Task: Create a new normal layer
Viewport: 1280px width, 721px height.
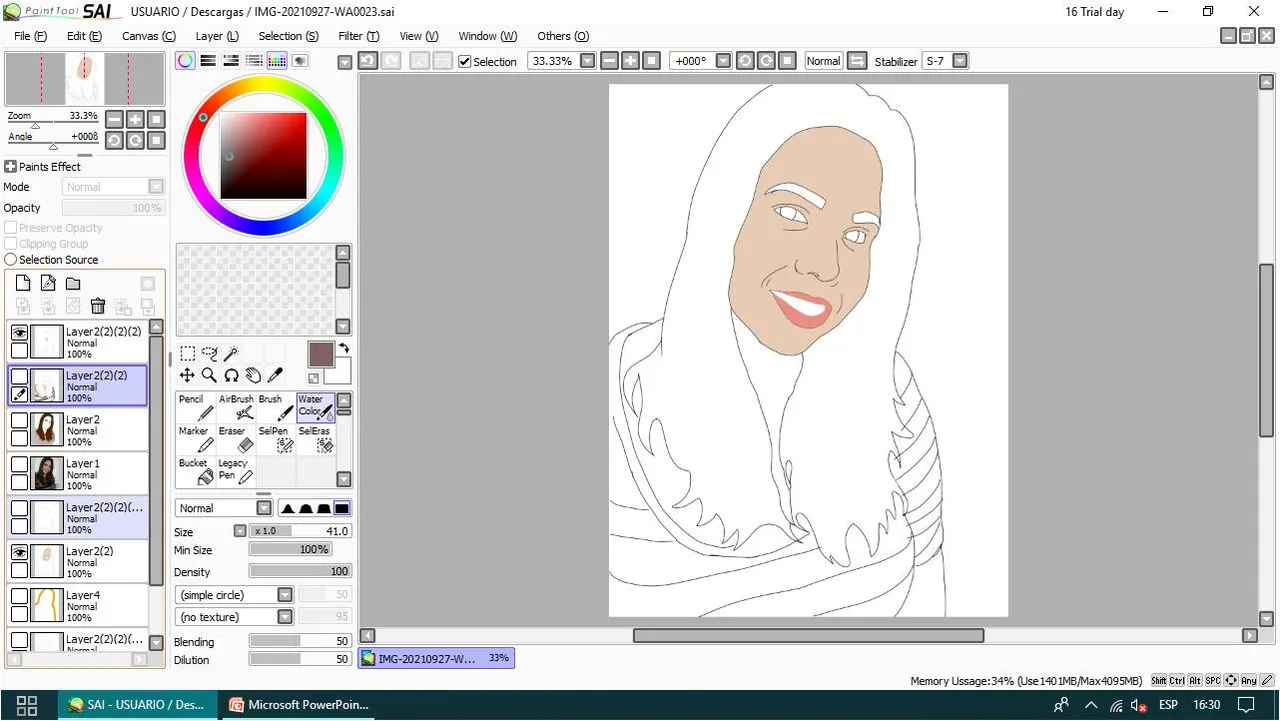Action: coord(23,284)
